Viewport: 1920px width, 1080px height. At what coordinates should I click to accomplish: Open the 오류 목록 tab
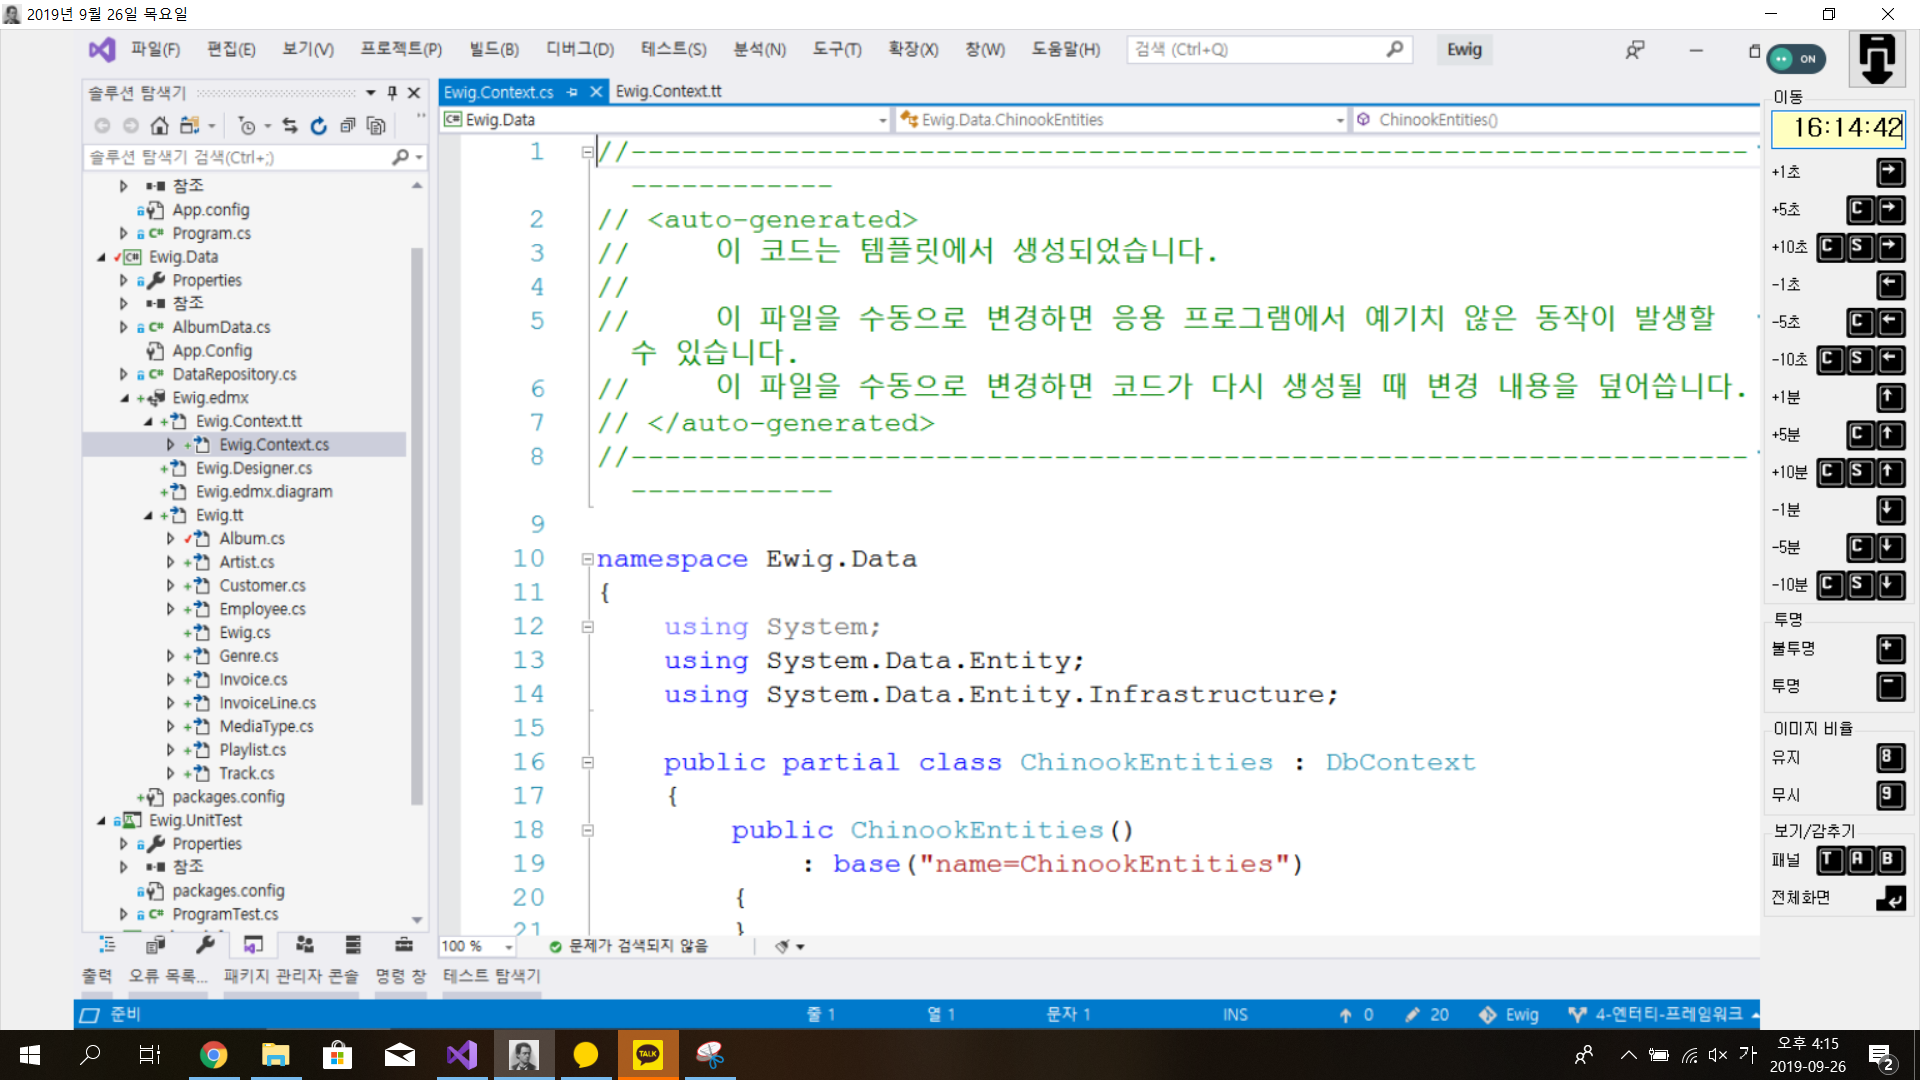click(168, 976)
